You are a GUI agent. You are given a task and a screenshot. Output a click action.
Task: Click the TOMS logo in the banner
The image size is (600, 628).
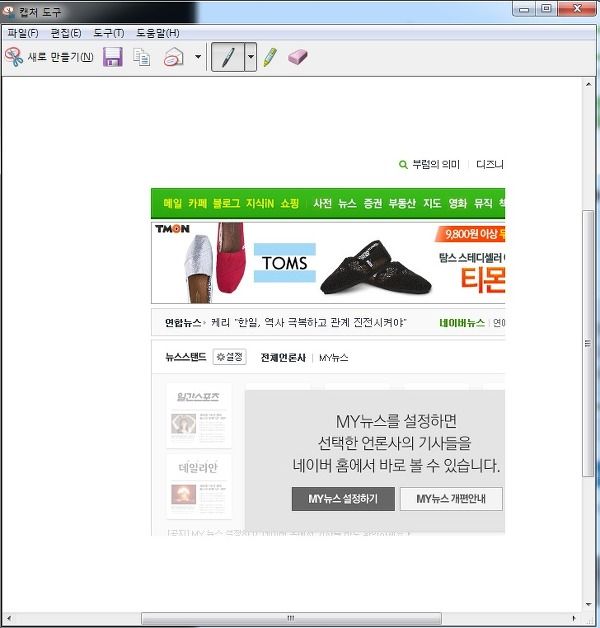285,263
